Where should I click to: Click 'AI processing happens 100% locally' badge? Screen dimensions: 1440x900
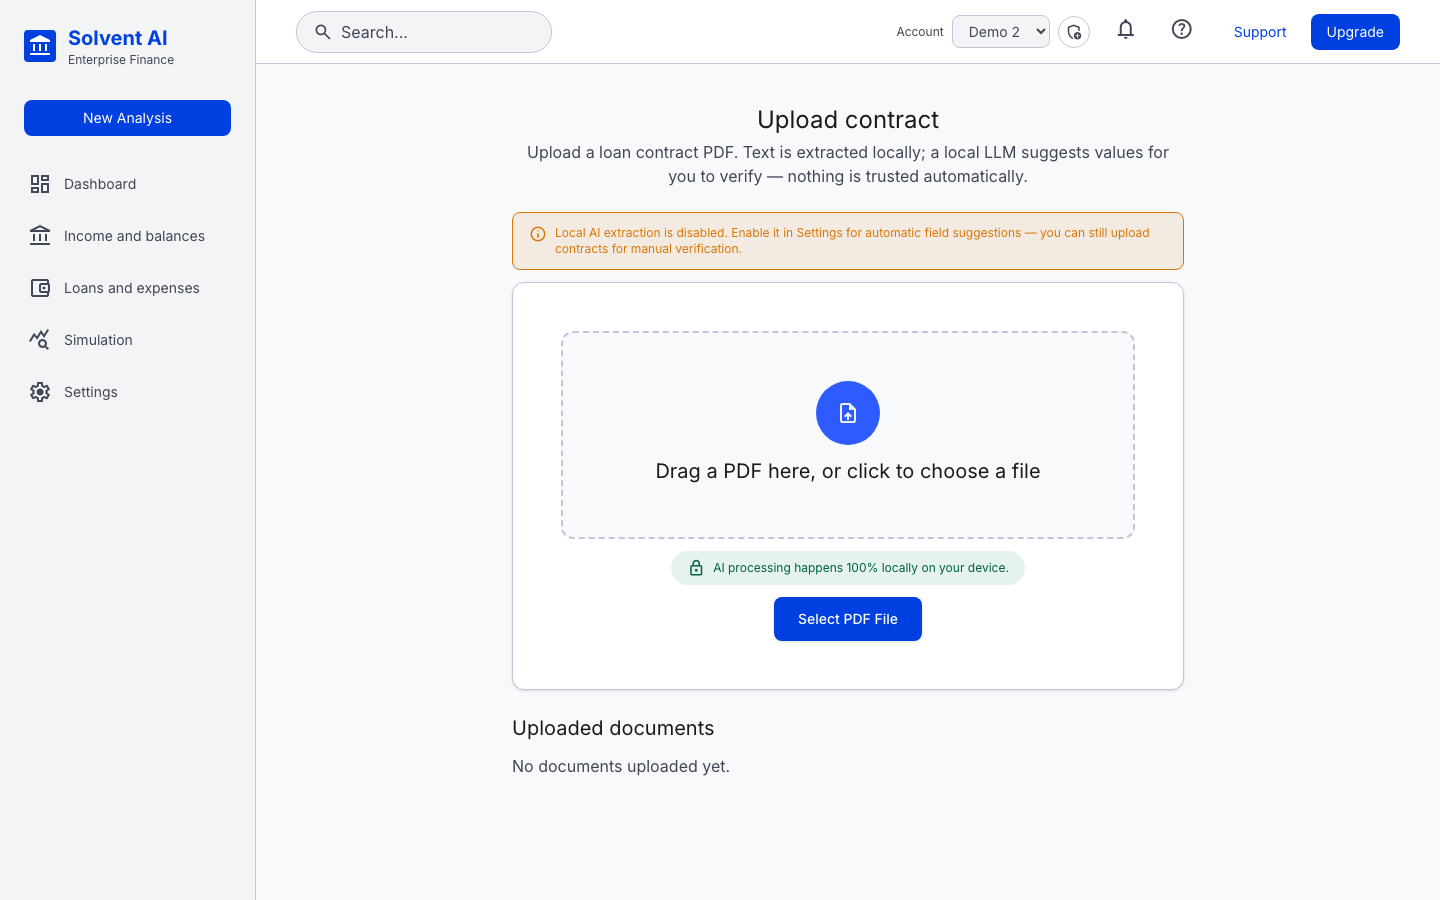pyautogui.click(x=848, y=568)
